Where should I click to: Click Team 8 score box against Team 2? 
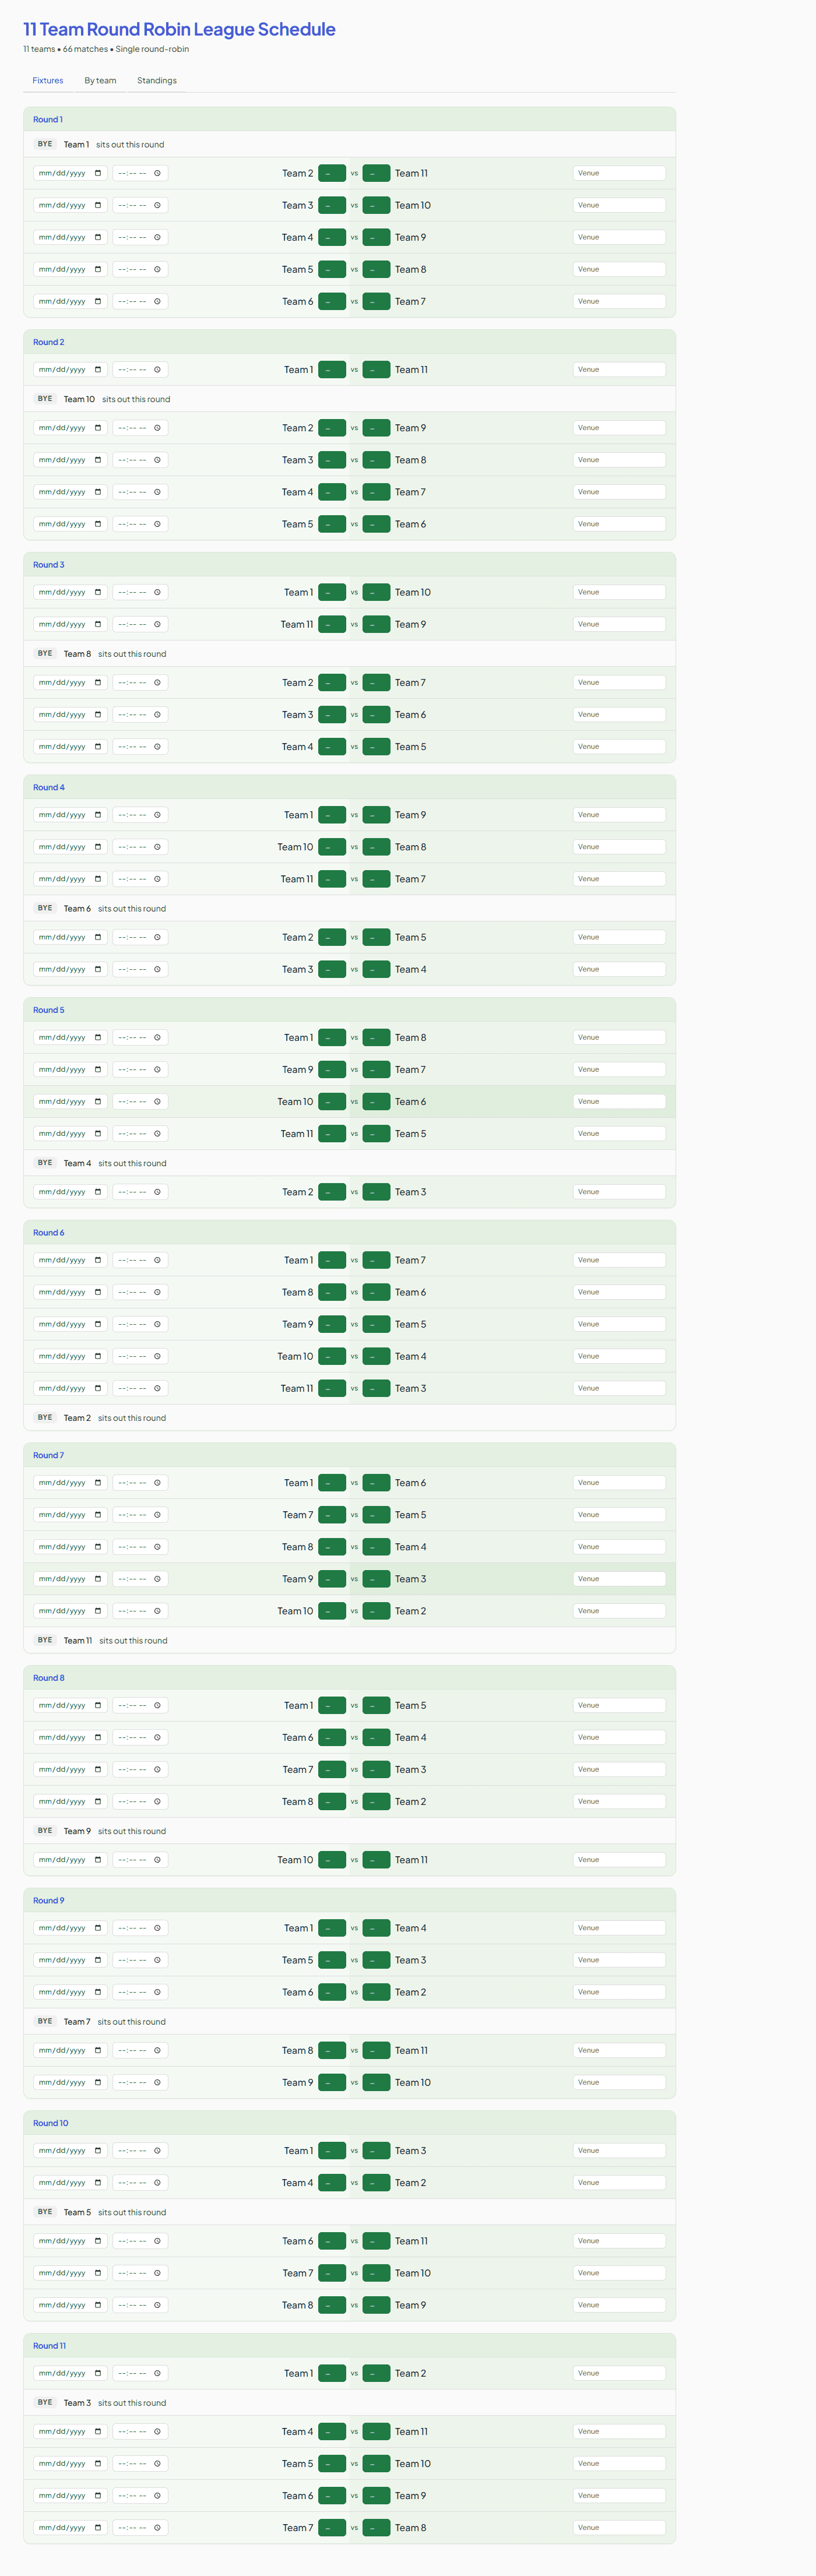pos(332,1801)
